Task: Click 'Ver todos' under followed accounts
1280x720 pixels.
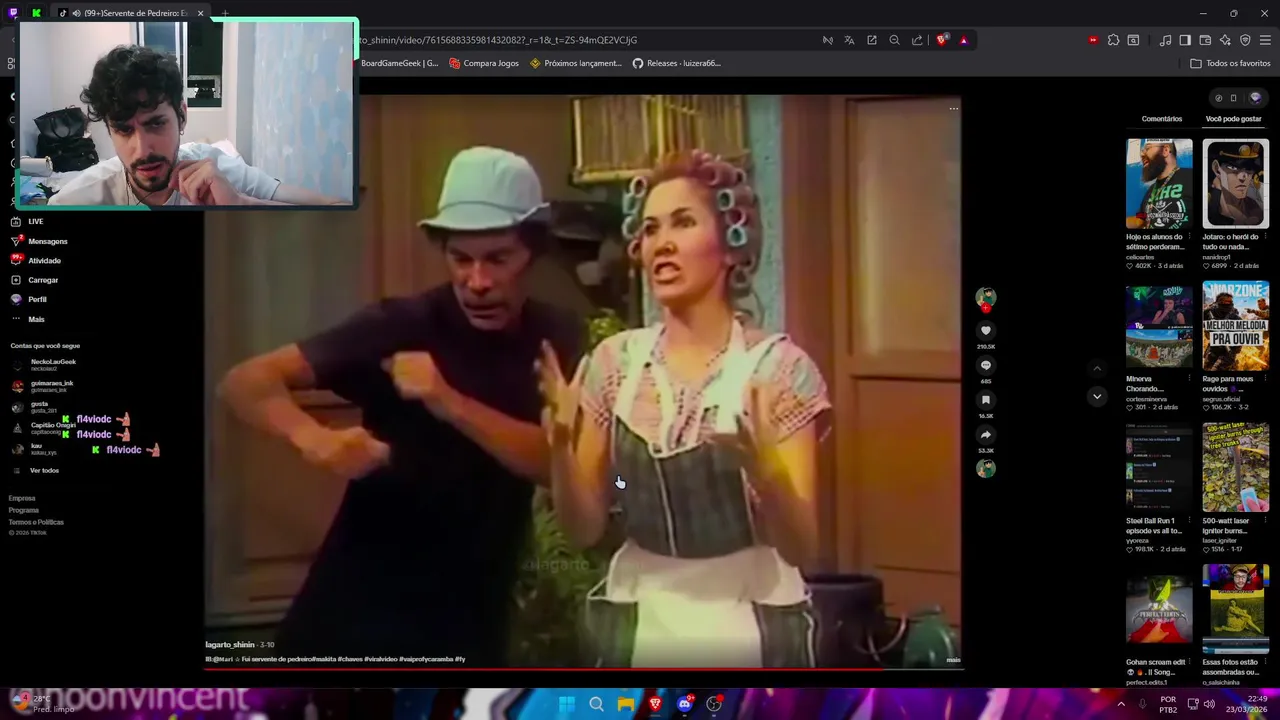Action: pyautogui.click(x=44, y=470)
